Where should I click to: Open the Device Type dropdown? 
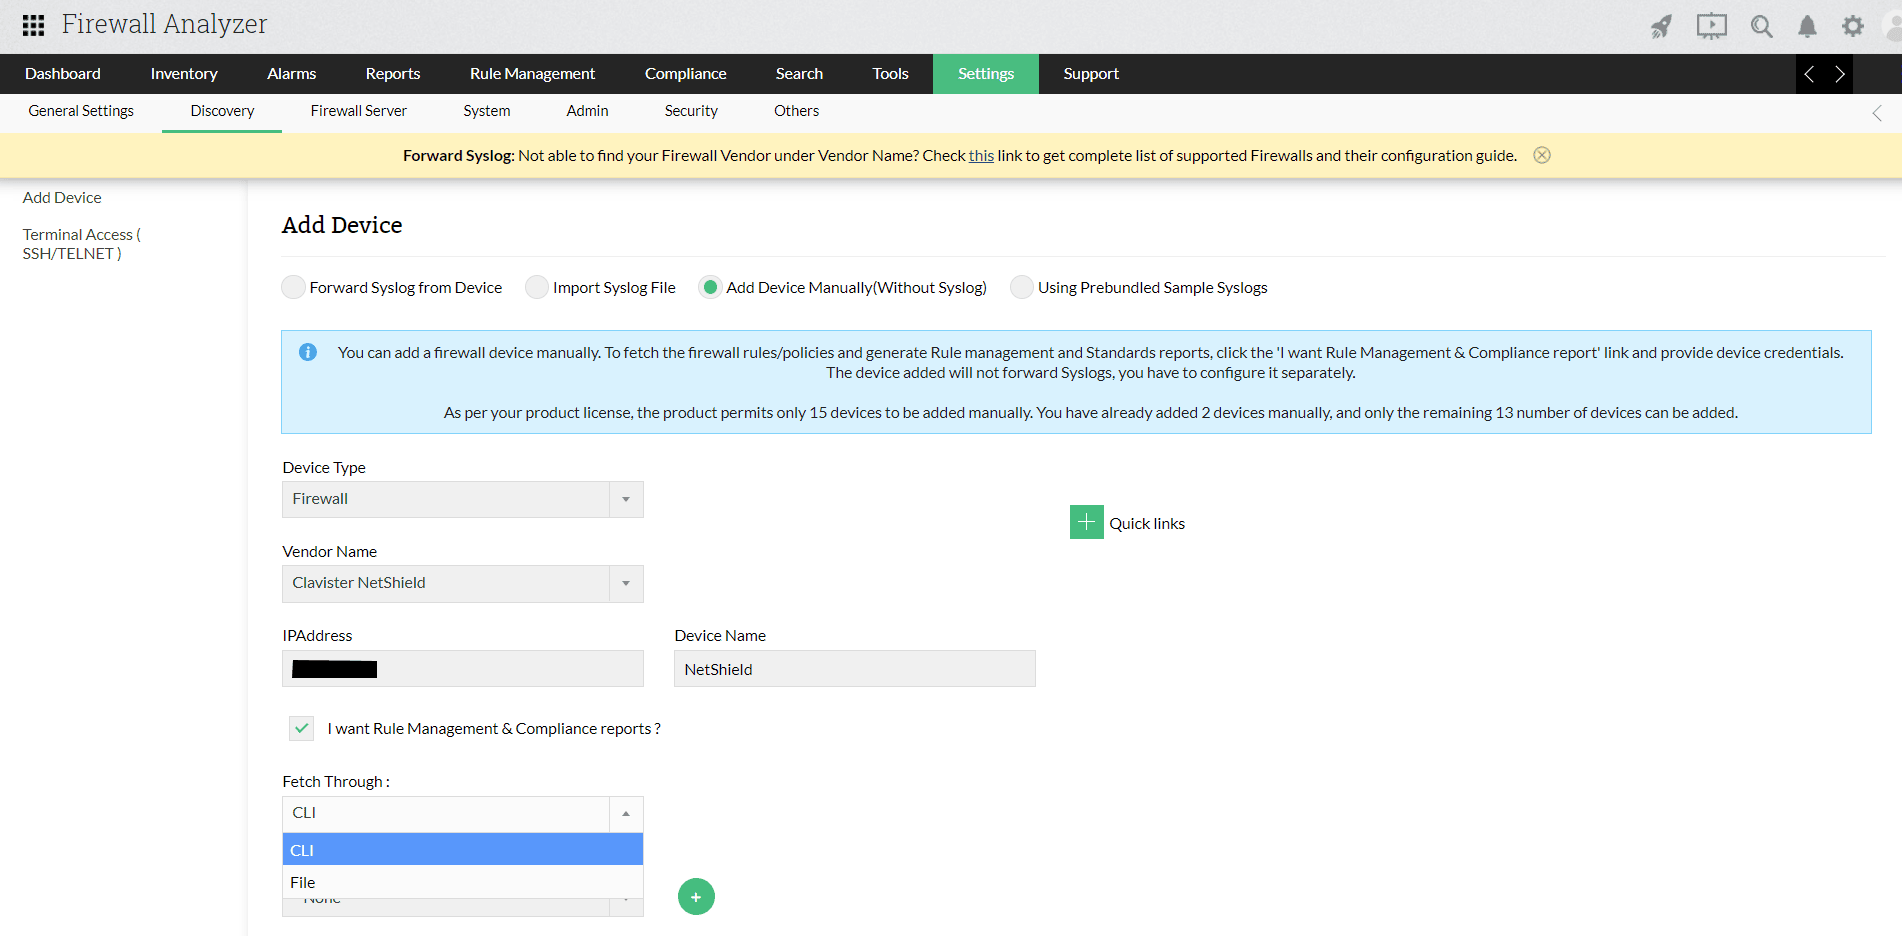(x=625, y=498)
